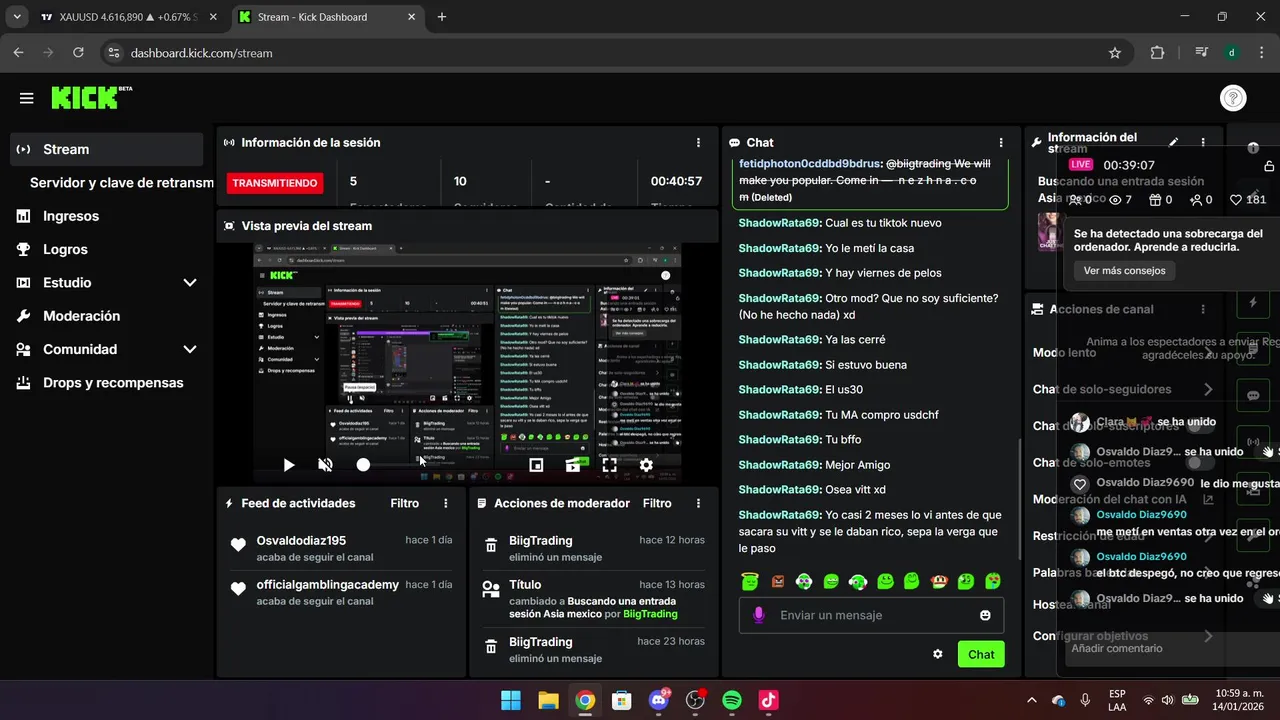Click the TRANSMITIENDO live status badge
This screenshot has height=720, width=1280.
pos(275,183)
